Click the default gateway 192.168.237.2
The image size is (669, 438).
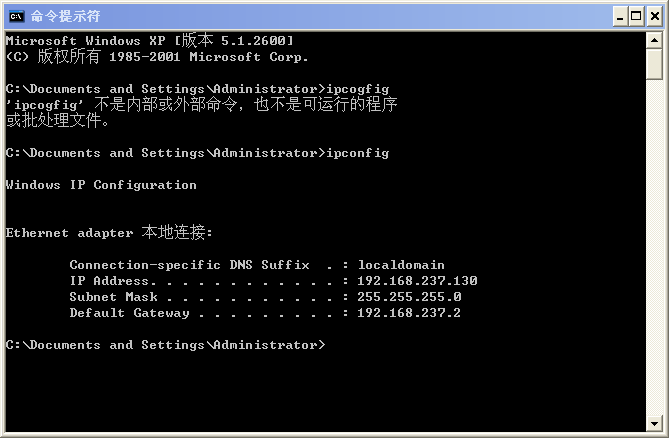pos(409,313)
